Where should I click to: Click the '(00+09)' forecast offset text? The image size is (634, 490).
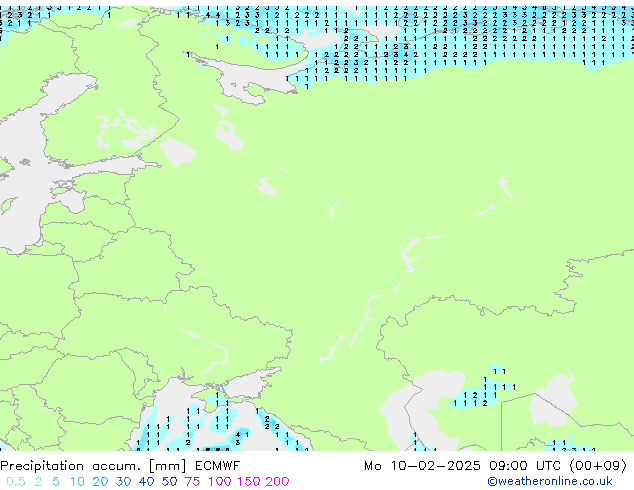(598, 466)
